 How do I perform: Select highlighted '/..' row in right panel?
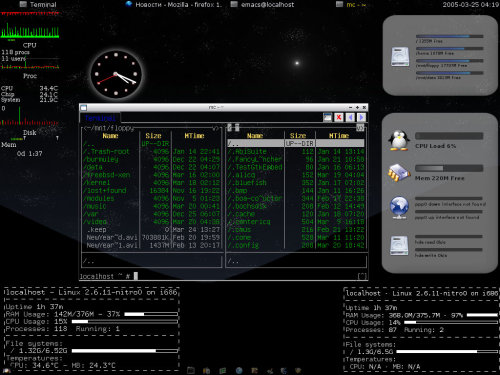click(x=296, y=144)
